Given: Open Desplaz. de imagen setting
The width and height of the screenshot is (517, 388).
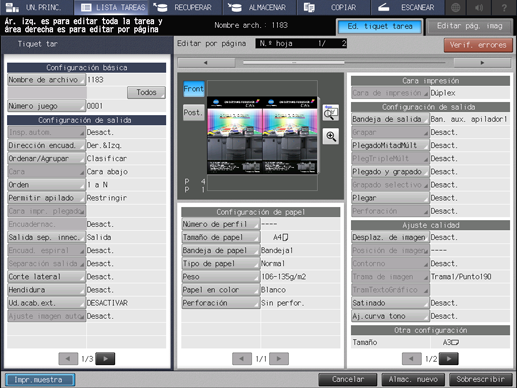Looking at the screenshot, I should click(x=390, y=237).
